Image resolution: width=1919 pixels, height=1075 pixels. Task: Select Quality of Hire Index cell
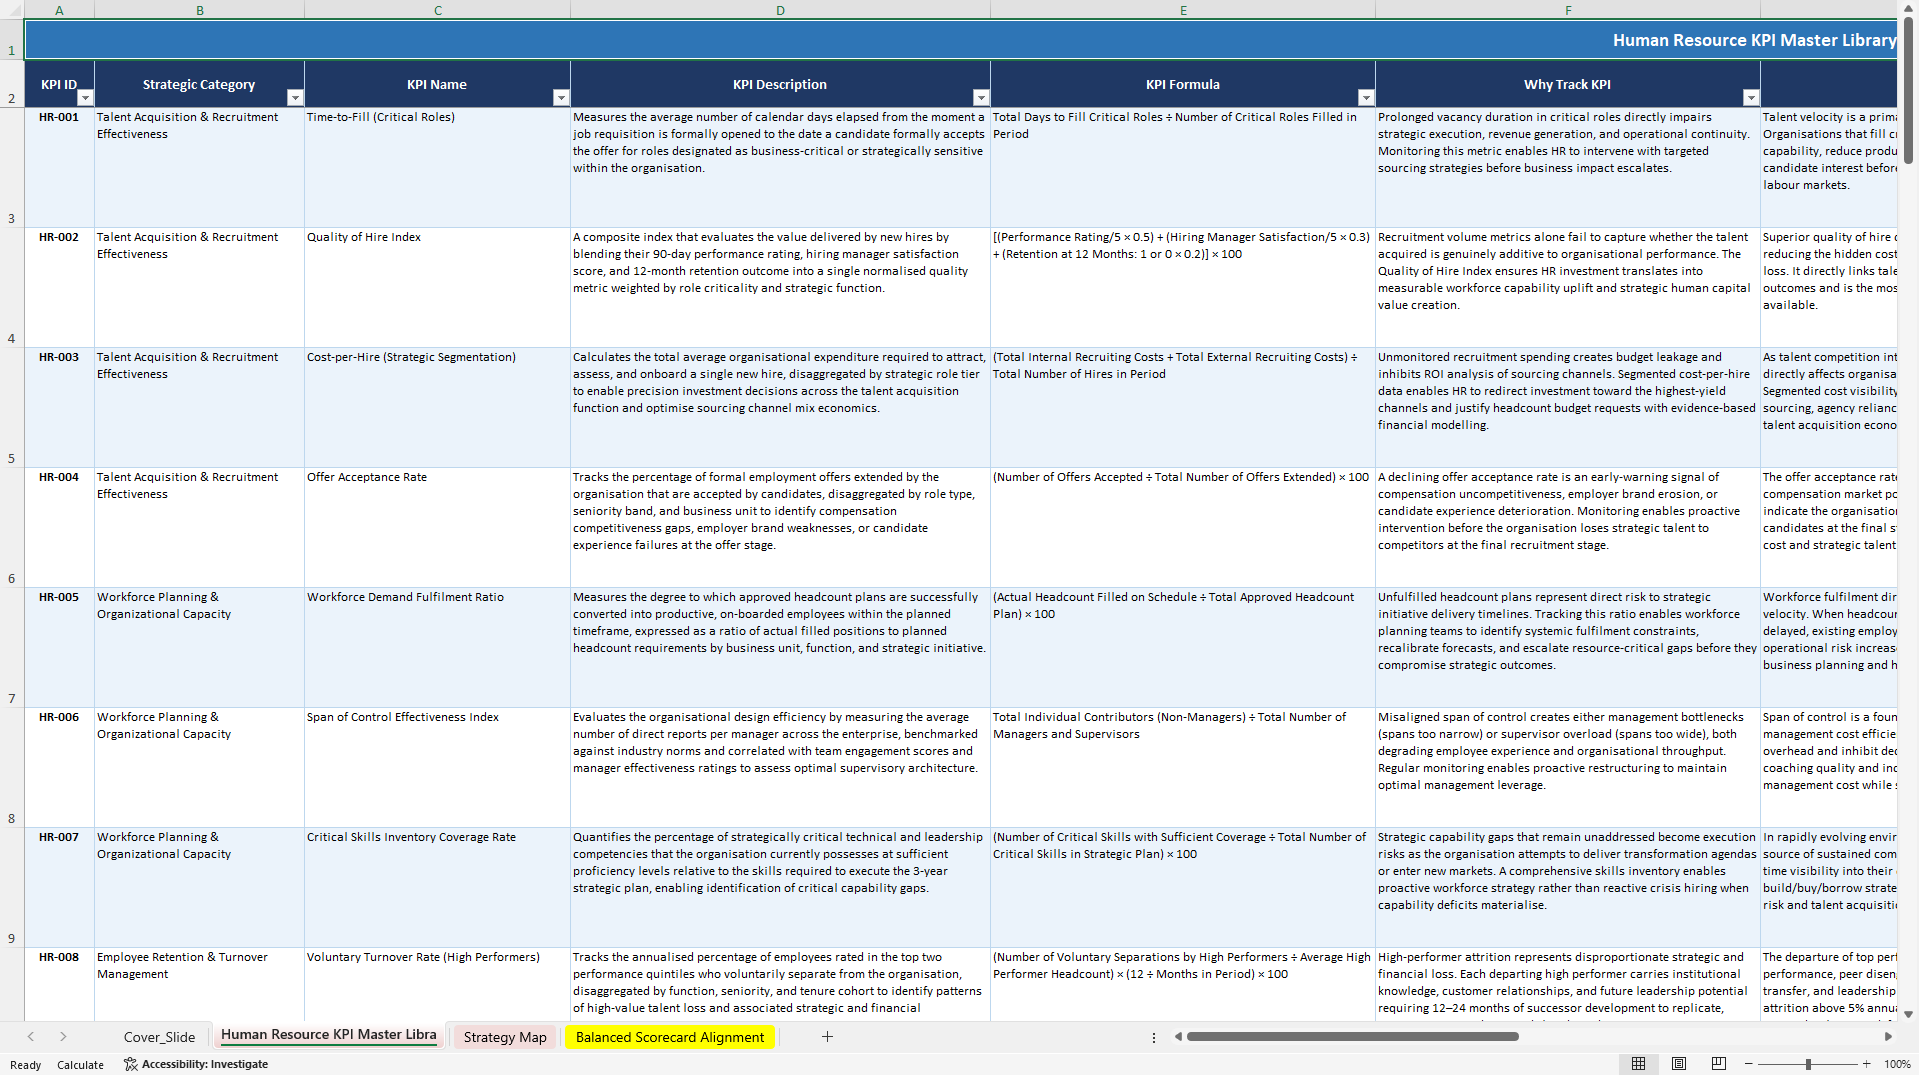coord(437,287)
